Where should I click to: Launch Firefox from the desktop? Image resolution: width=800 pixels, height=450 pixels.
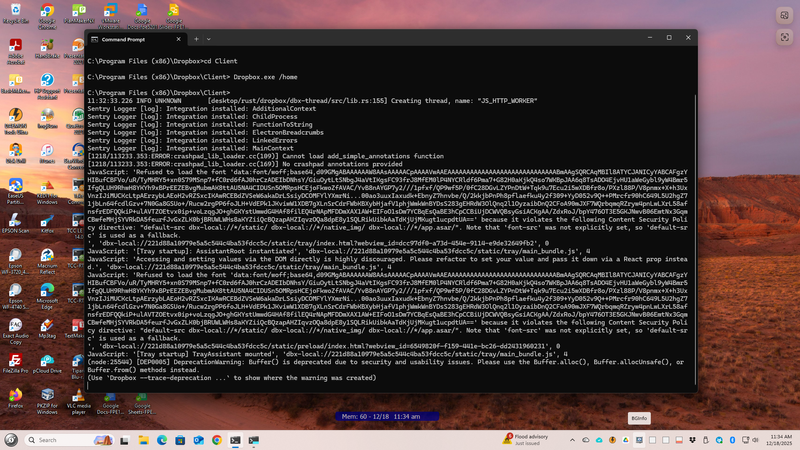[x=16, y=396]
